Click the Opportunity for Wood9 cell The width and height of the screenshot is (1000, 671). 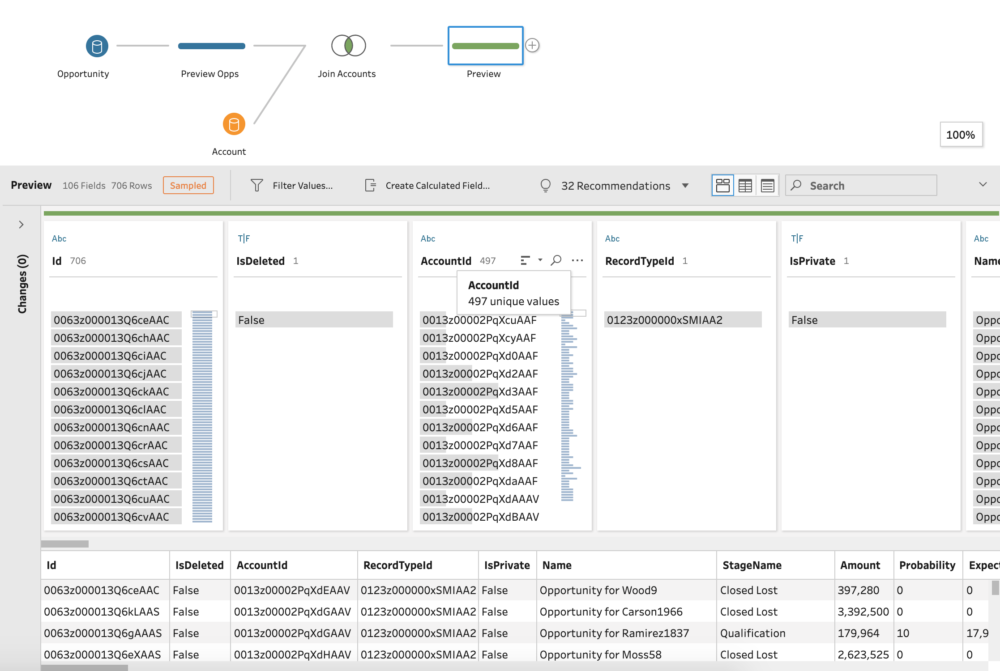point(627,591)
